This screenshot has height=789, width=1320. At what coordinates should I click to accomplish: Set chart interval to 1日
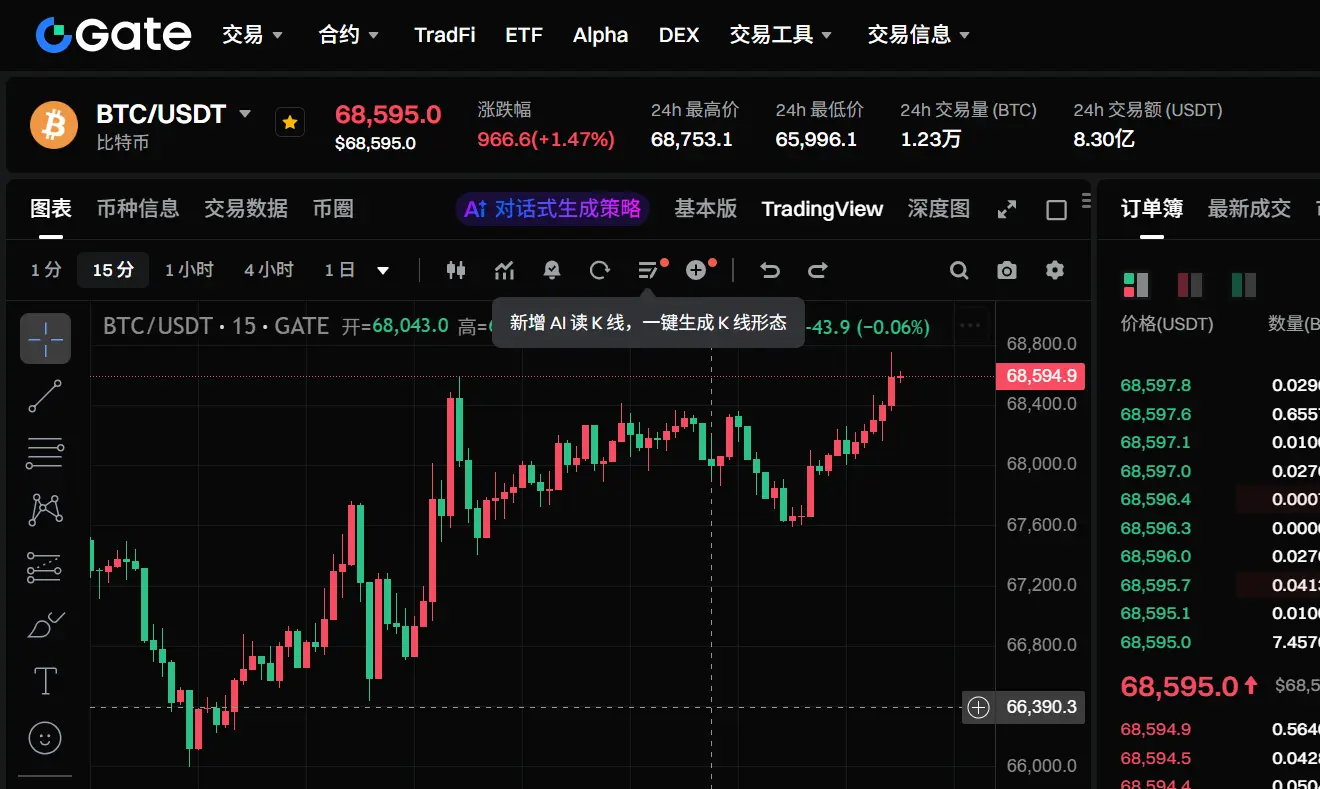pos(340,270)
